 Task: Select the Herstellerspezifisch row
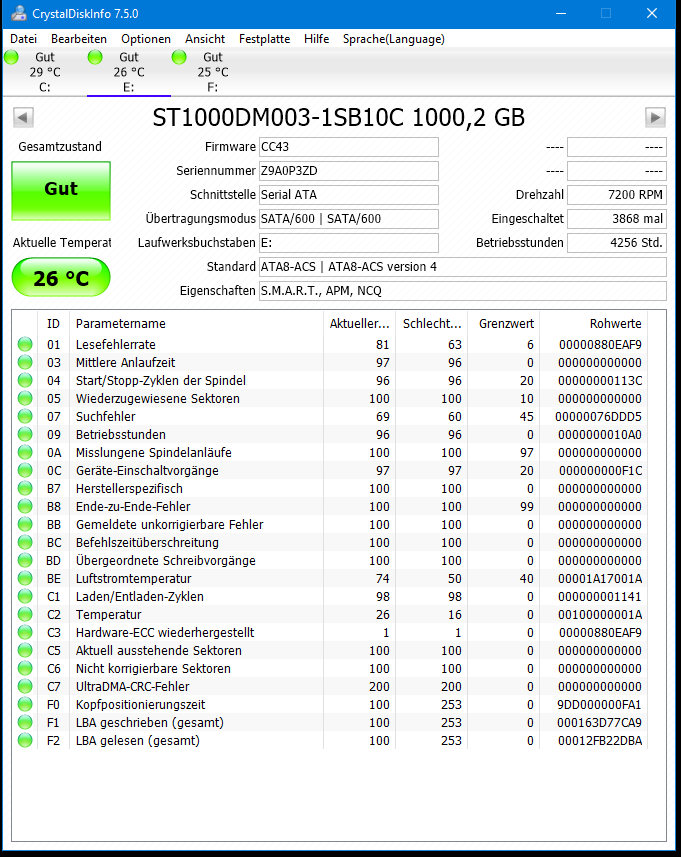click(330, 489)
